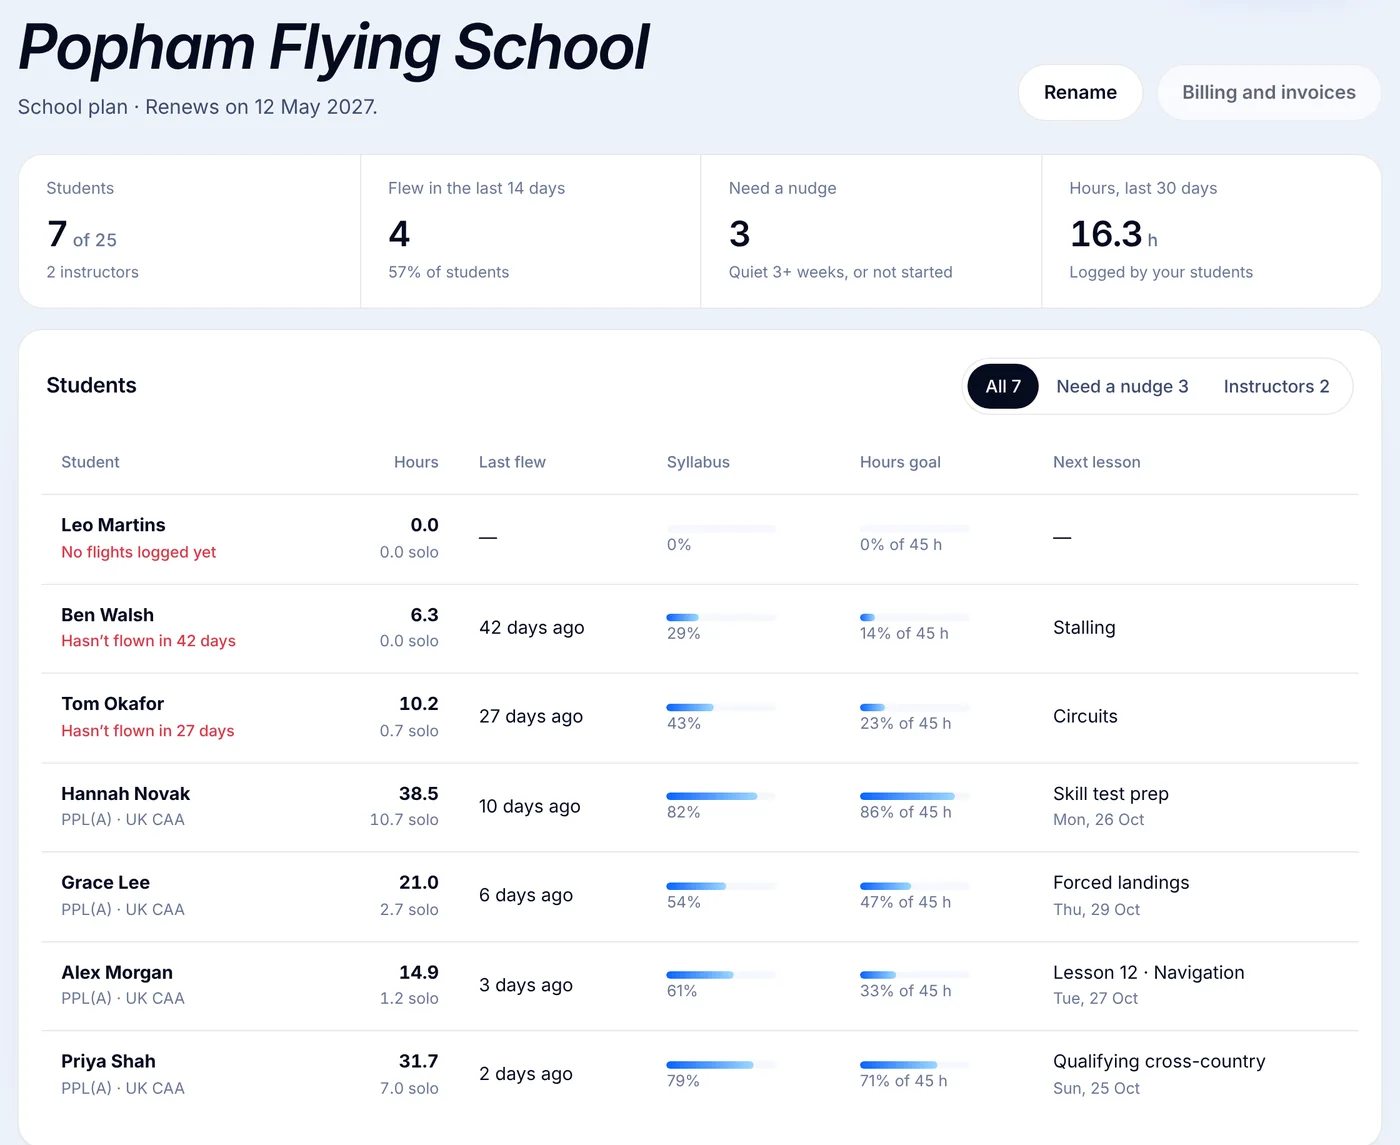This screenshot has width=1400, height=1145.
Task: Click Grace Lee's 47% hours goal bar
Action: click(914, 886)
